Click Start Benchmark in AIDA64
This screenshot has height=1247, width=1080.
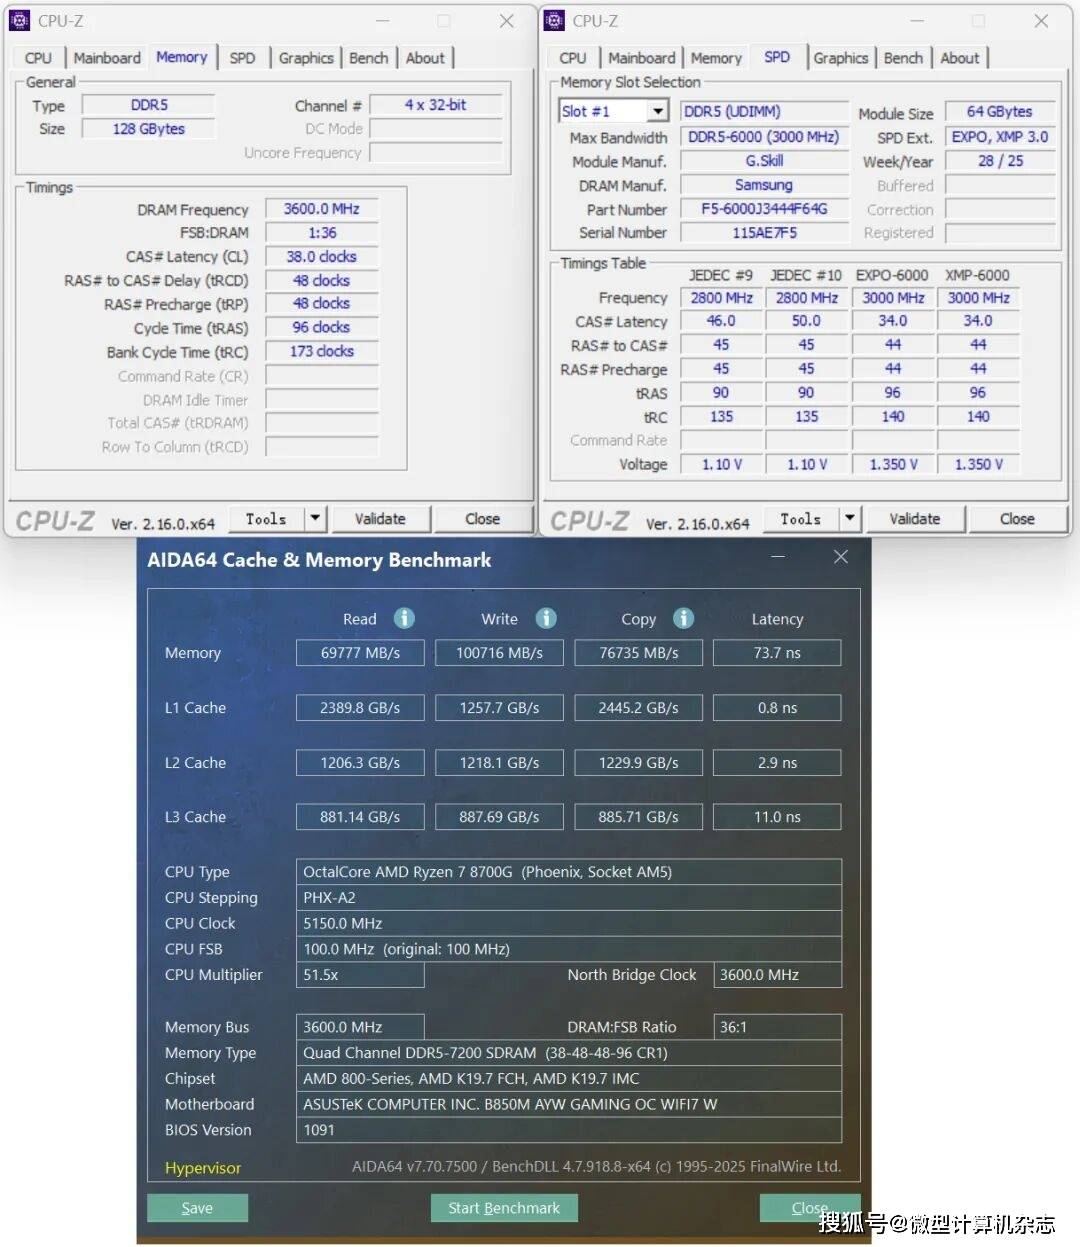[504, 1208]
